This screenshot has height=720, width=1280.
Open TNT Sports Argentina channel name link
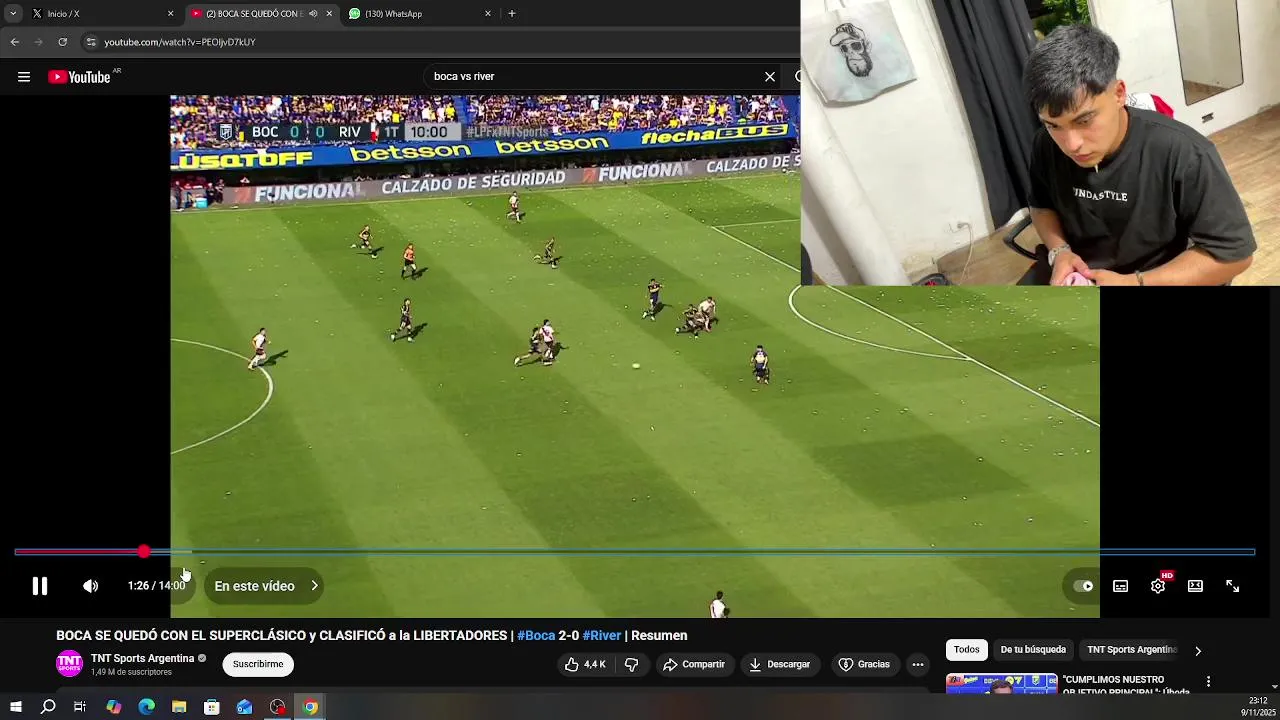point(142,658)
